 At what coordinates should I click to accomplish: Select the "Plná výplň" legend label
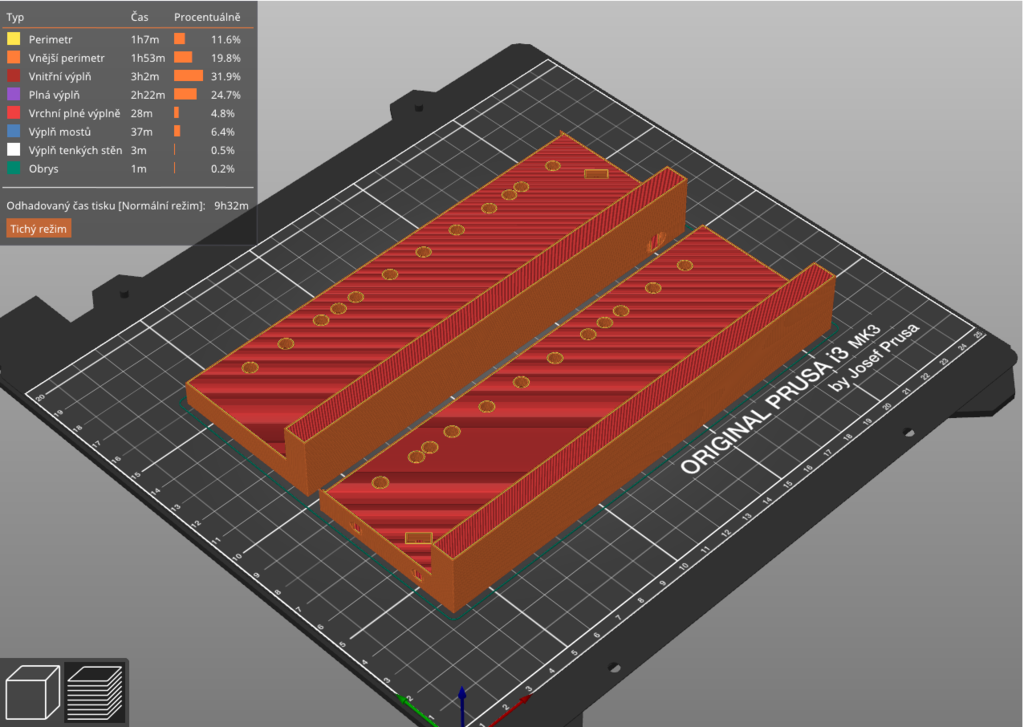click(x=54, y=95)
